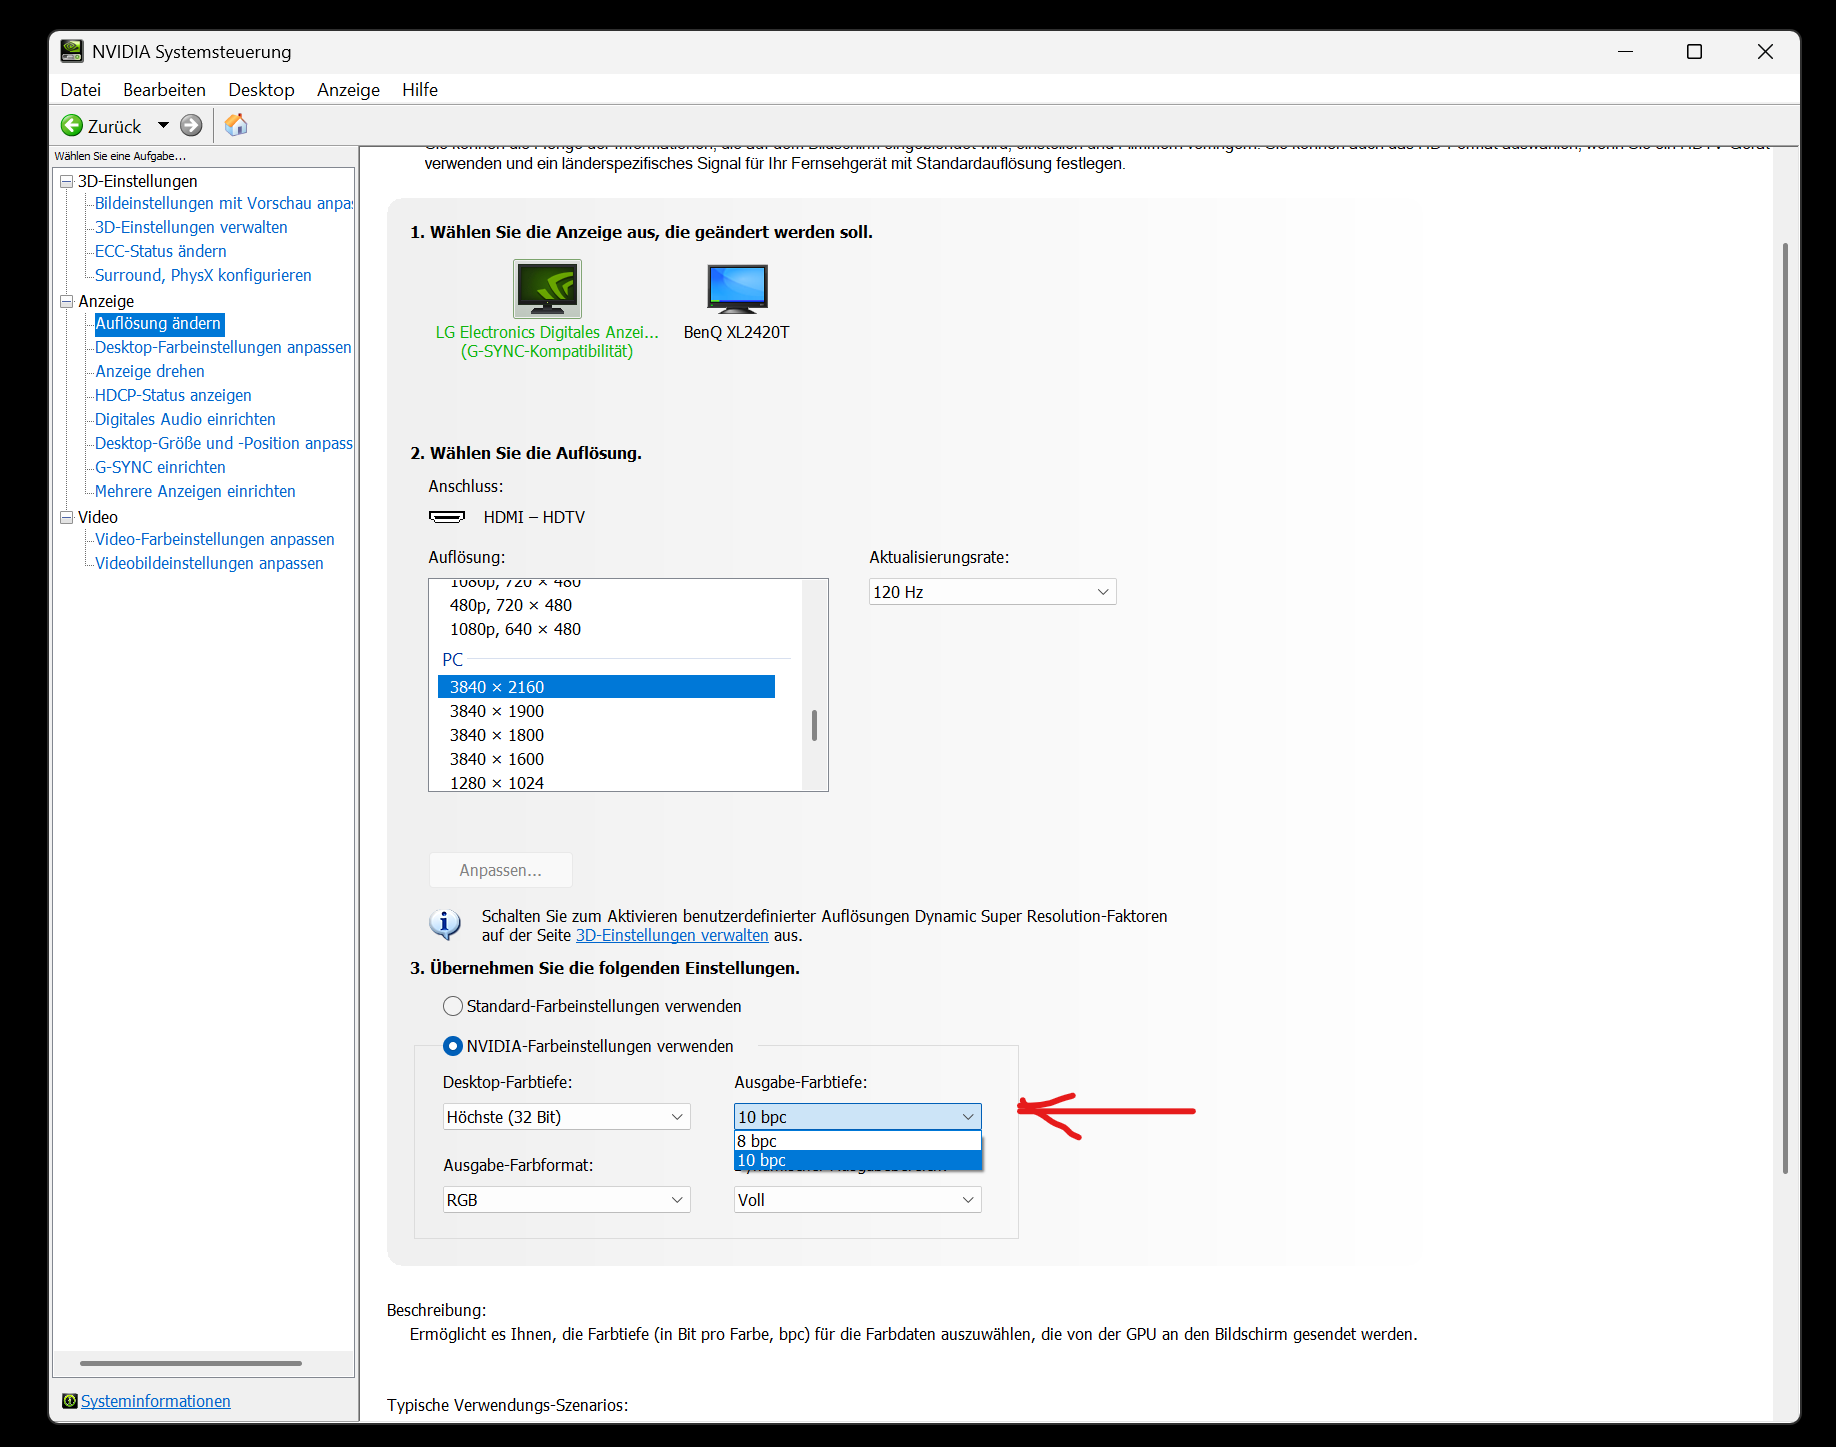Open the Ausgabe-Farbformat RGB dropdown
The image size is (1836, 1447).
[x=566, y=1200]
